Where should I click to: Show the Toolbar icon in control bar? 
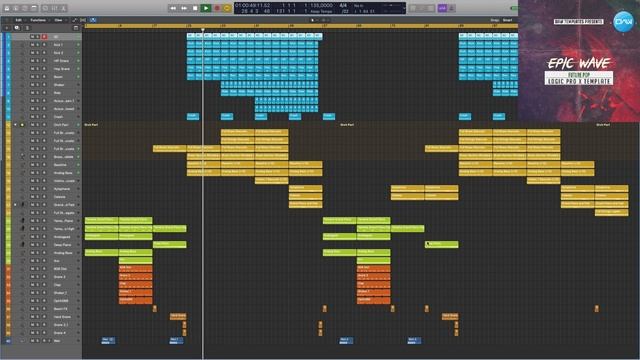34,8
